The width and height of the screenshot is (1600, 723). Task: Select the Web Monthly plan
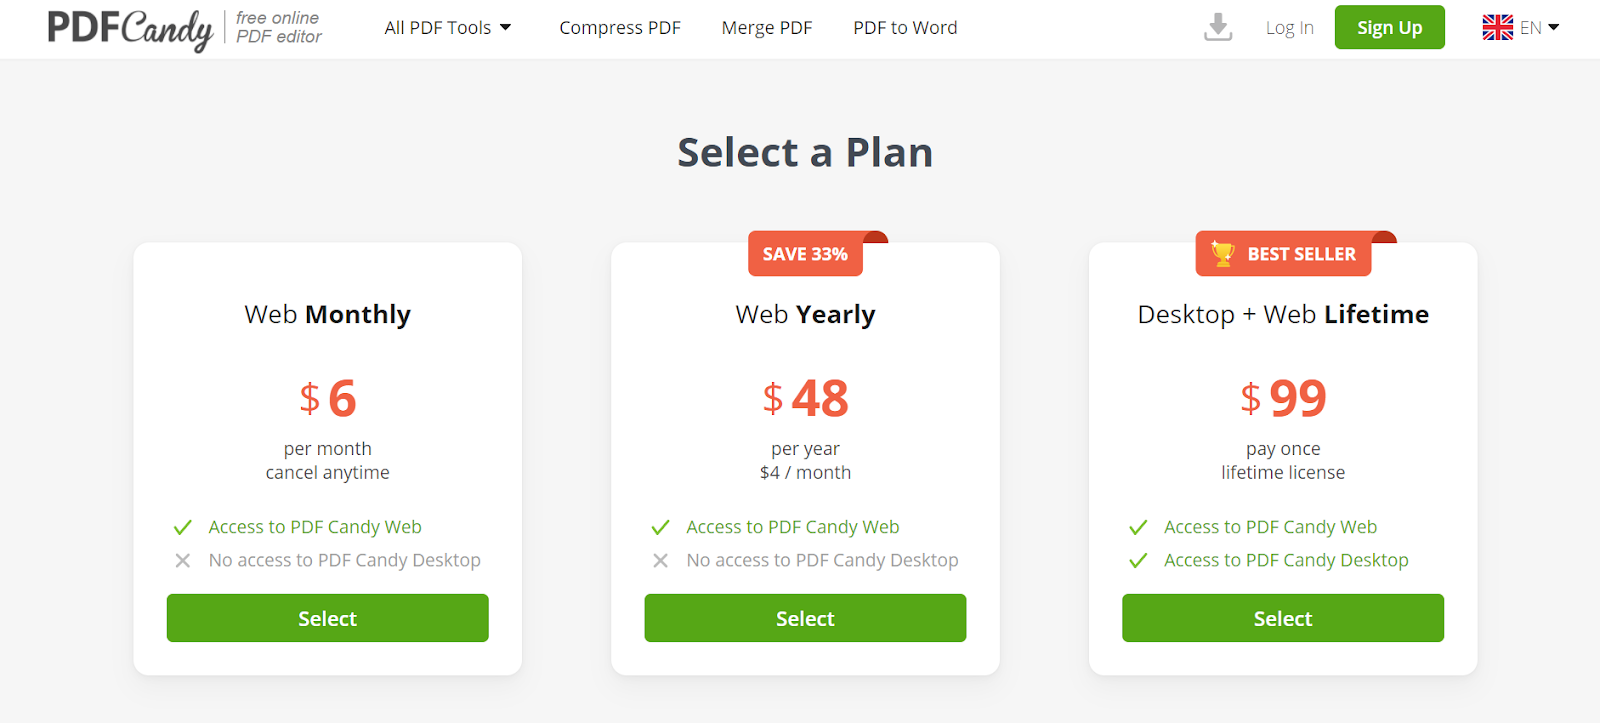point(327,618)
